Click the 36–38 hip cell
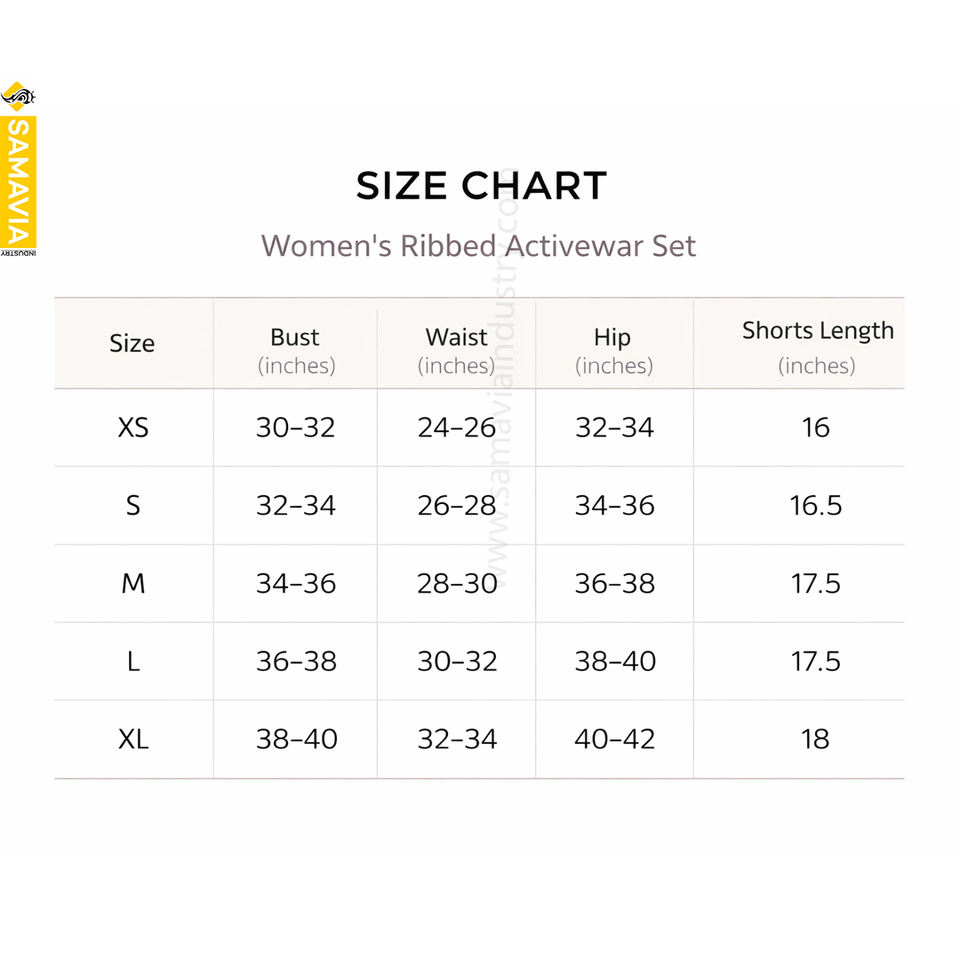The width and height of the screenshot is (960, 960). pos(614,584)
